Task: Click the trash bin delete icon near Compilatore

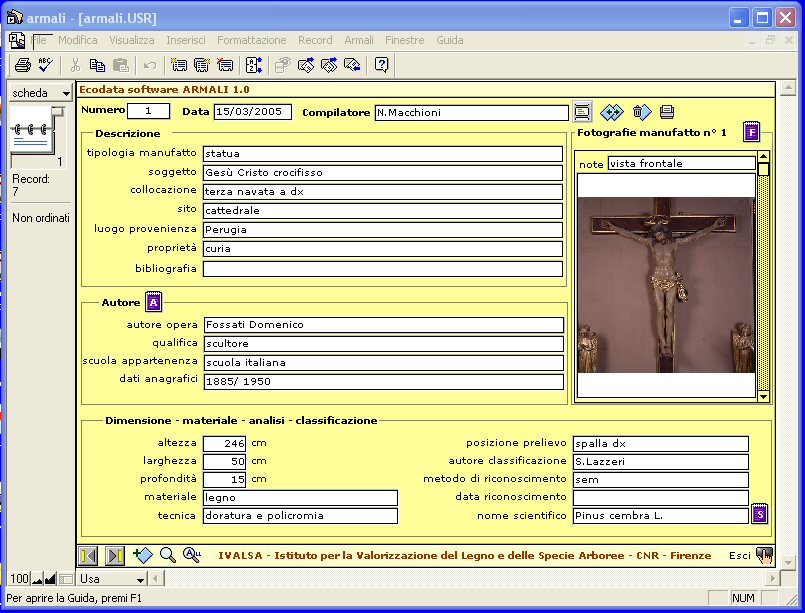Action: coord(641,112)
